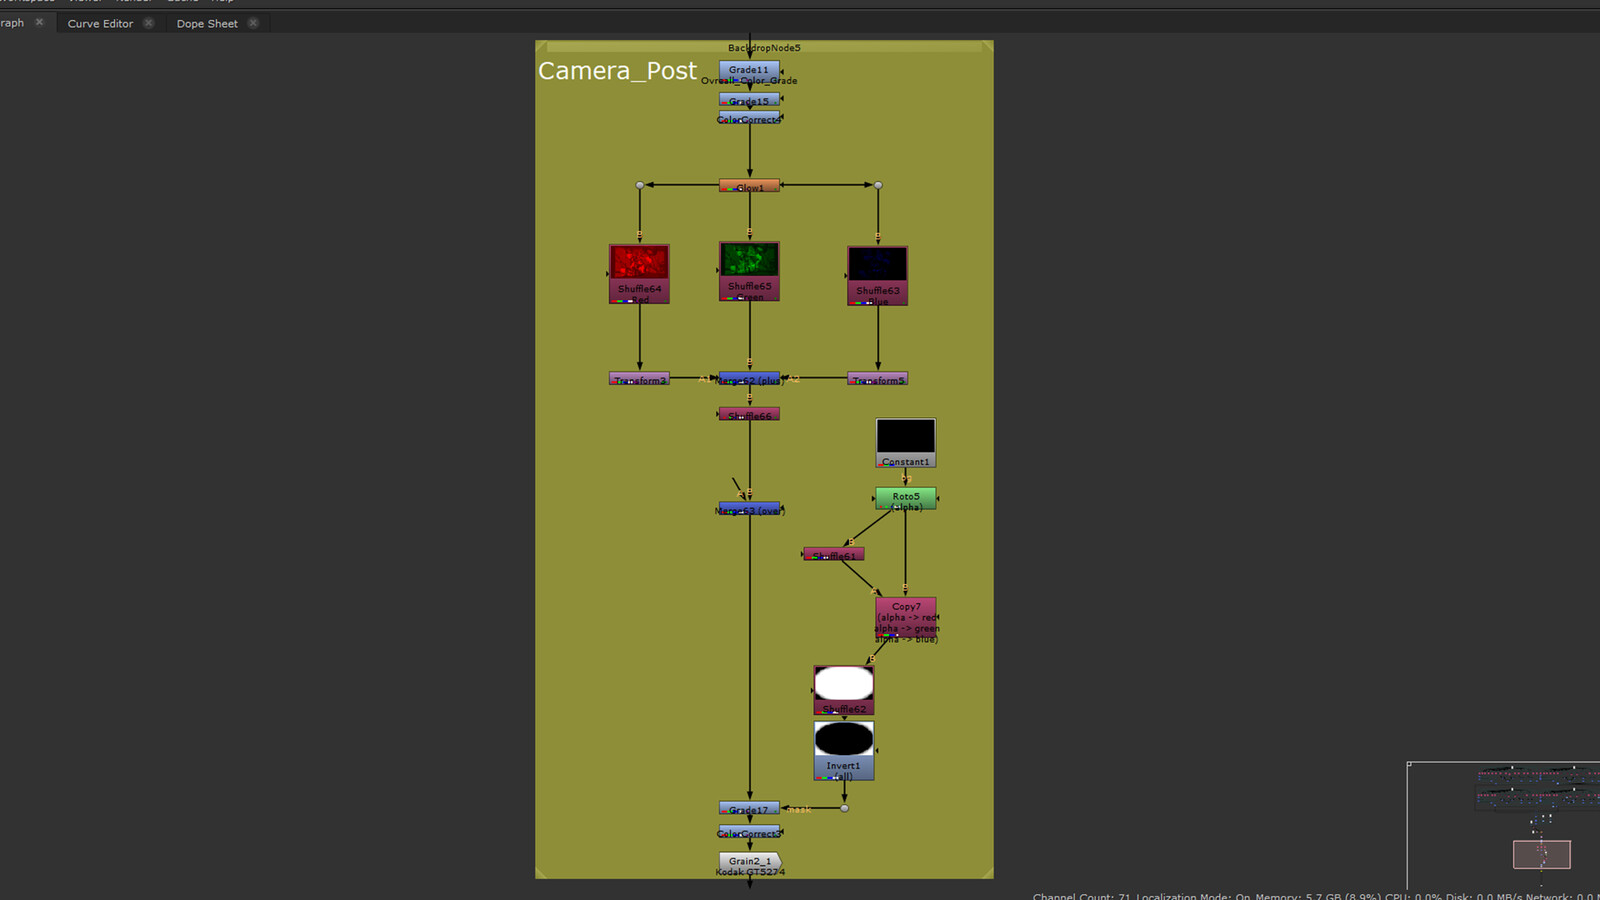Click the backdrop bottom-right resize corner
Screen dimensions: 1600x900
[987, 873]
